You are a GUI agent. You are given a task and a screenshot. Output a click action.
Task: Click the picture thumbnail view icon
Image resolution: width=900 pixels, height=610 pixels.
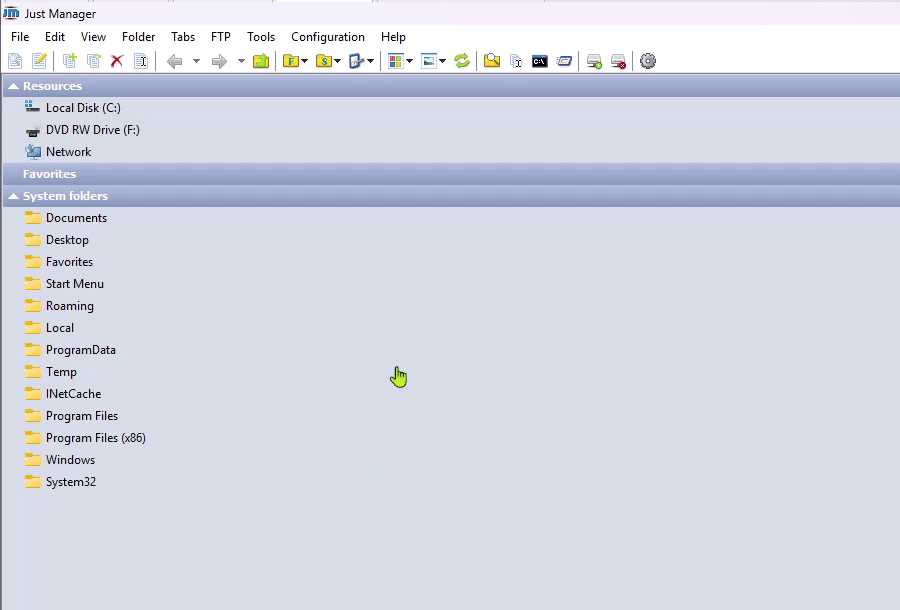[429, 61]
